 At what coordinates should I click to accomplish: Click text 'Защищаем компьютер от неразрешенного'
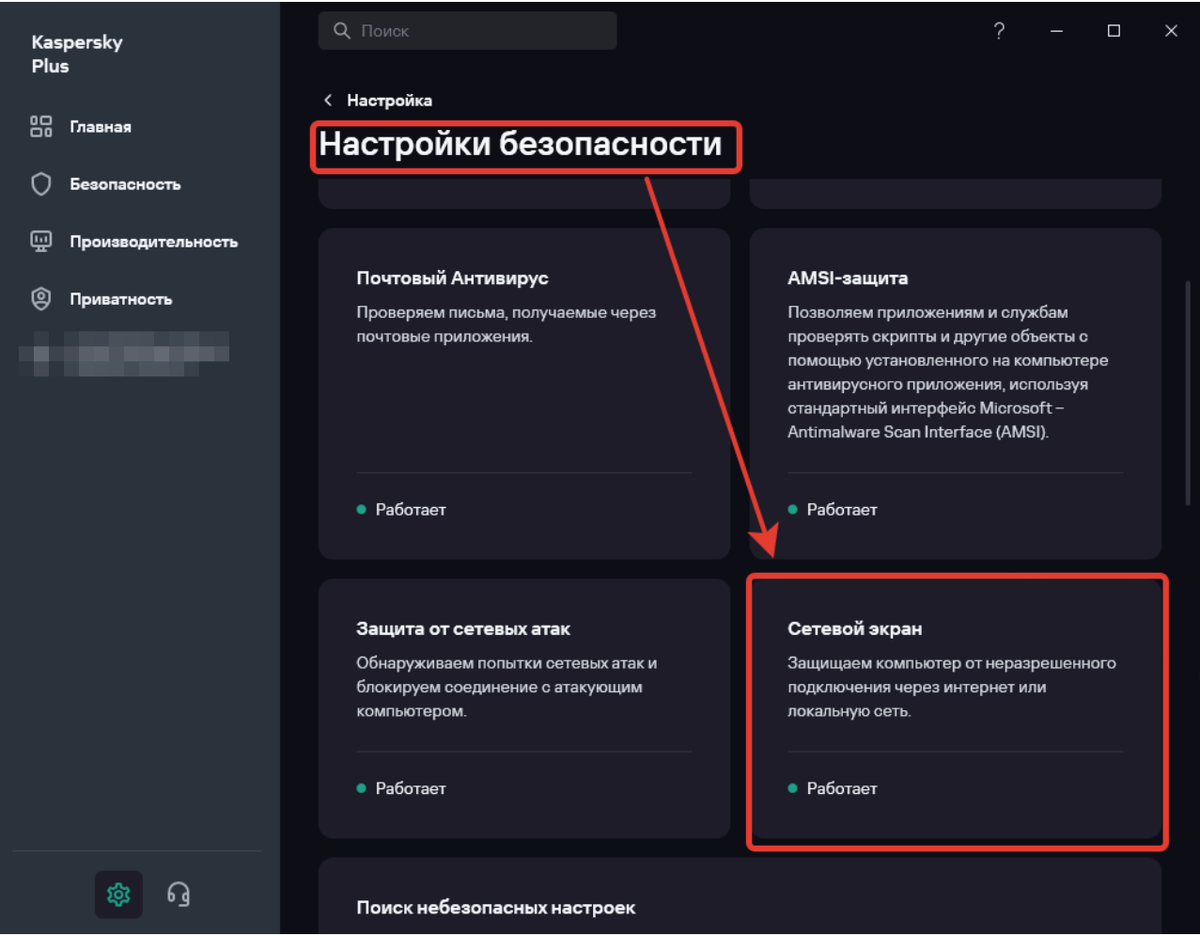[x=951, y=663]
